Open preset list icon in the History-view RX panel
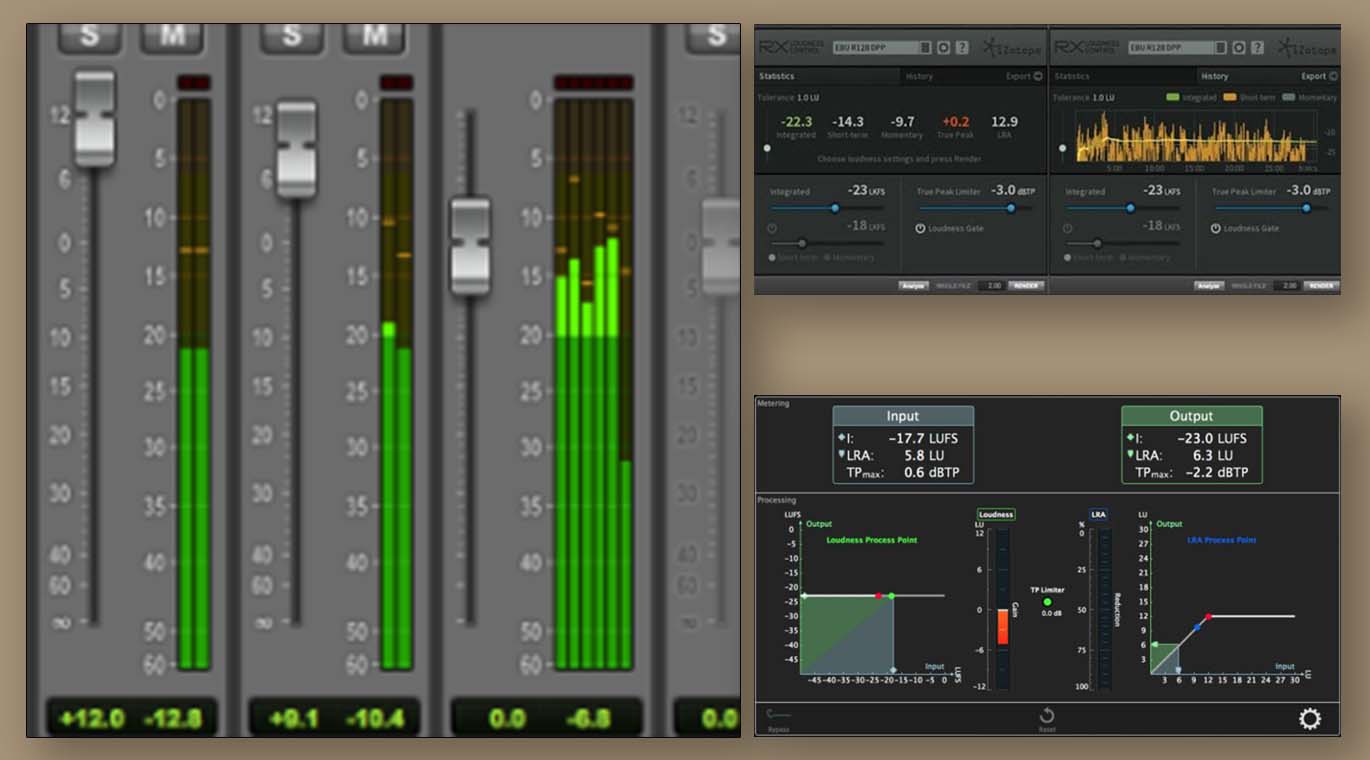 pyautogui.click(x=1221, y=47)
